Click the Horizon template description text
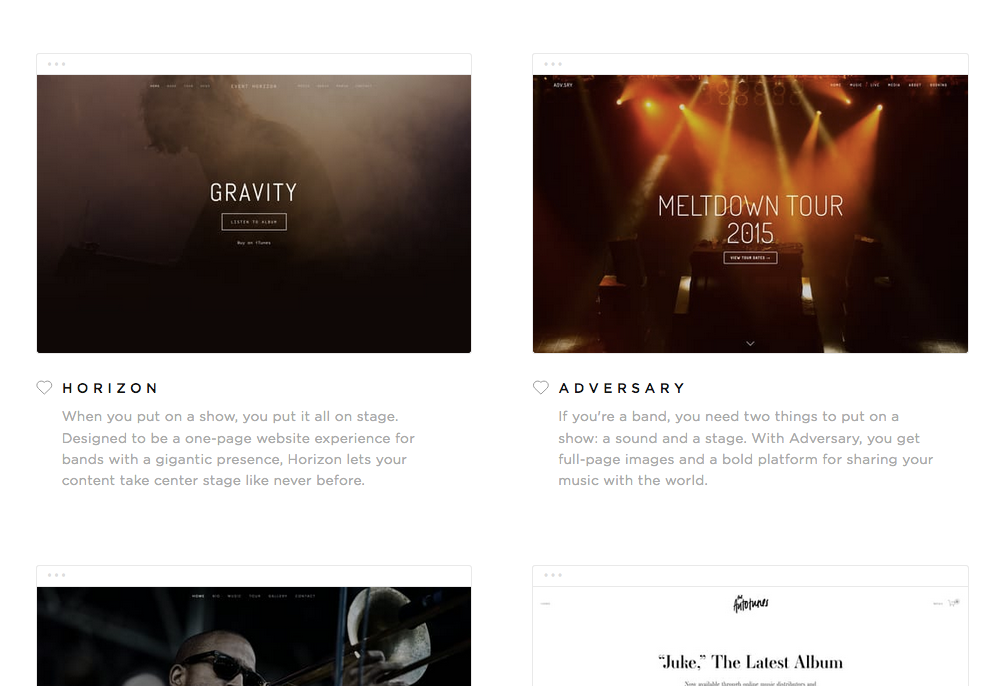Viewport: 1003px width, 686px height. [238, 448]
